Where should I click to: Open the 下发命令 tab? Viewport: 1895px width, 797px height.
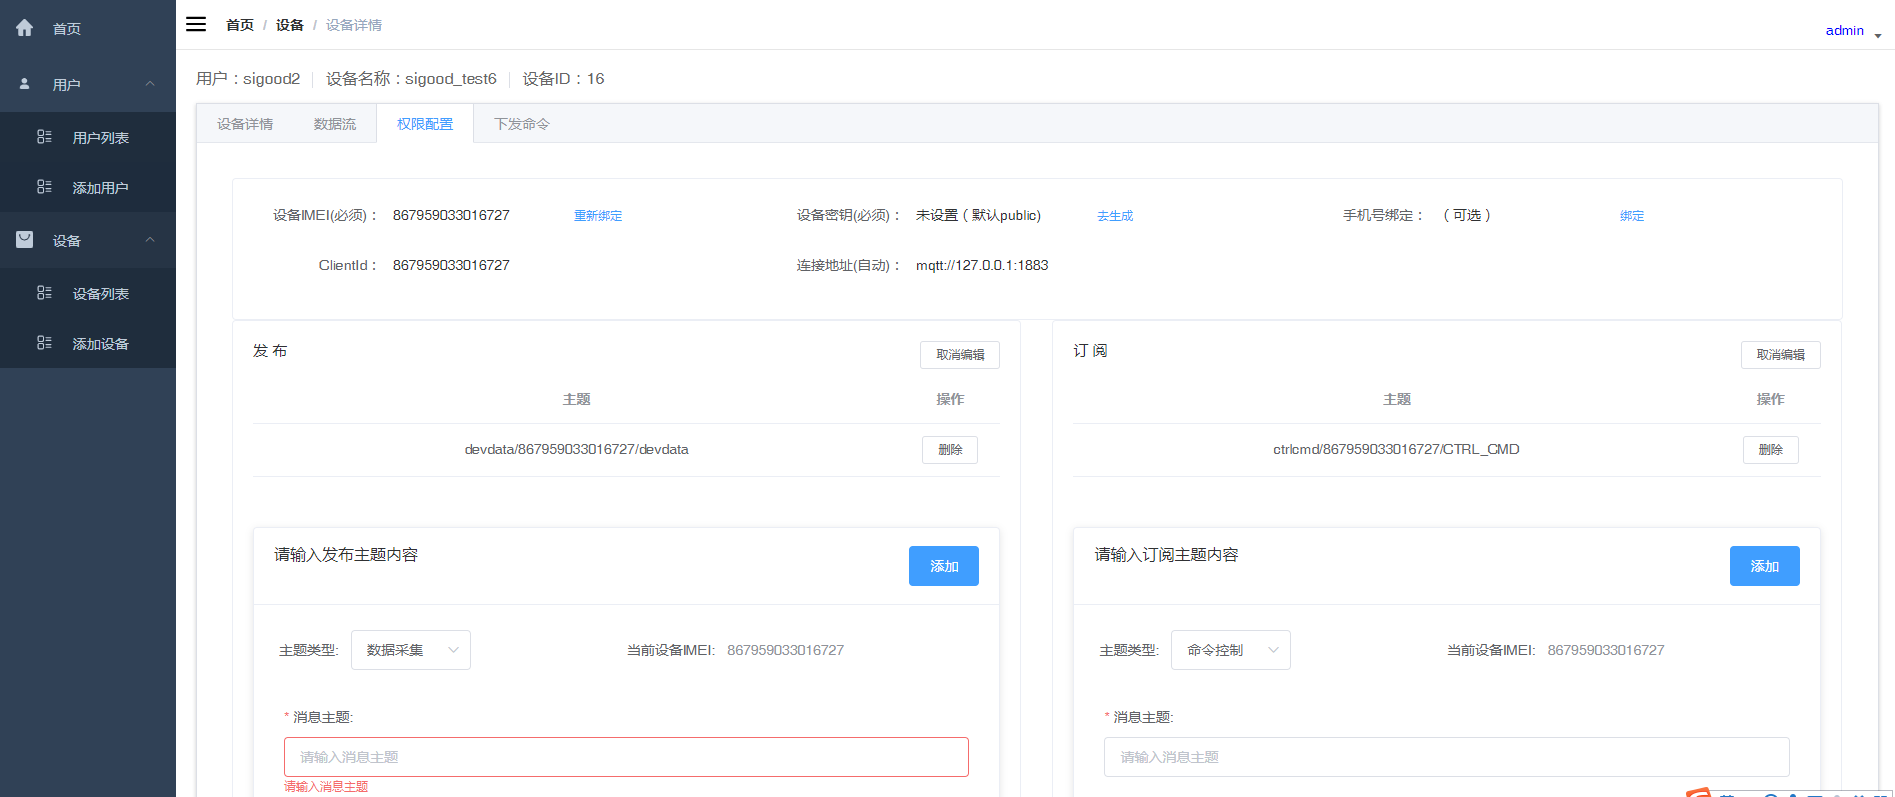pyautogui.click(x=522, y=124)
